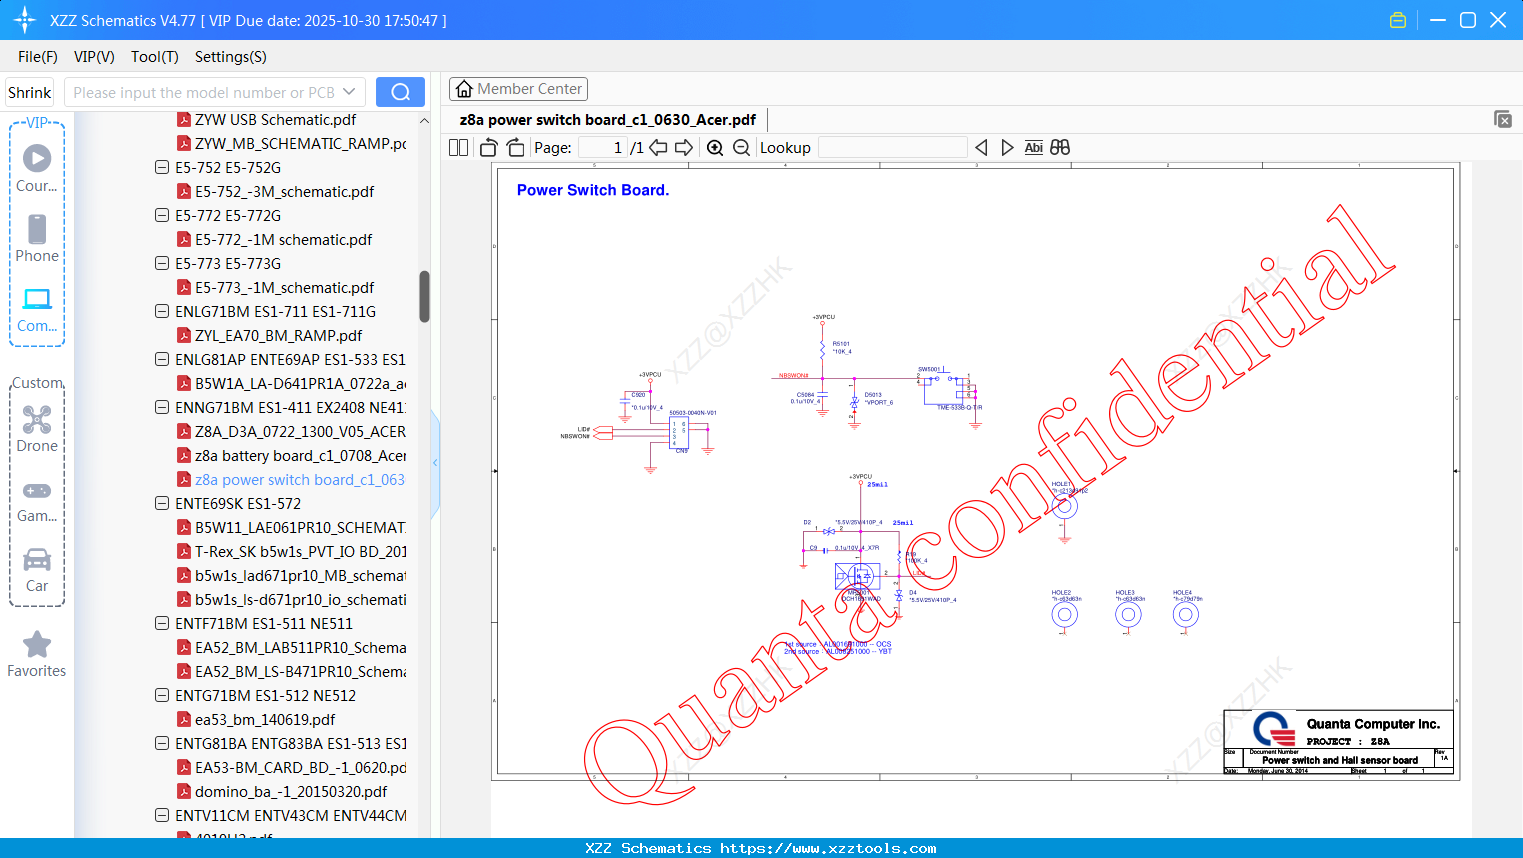Viewport: 1523px width, 858px height.
Task: Find next Lookup result
Action: coord(1007,148)
